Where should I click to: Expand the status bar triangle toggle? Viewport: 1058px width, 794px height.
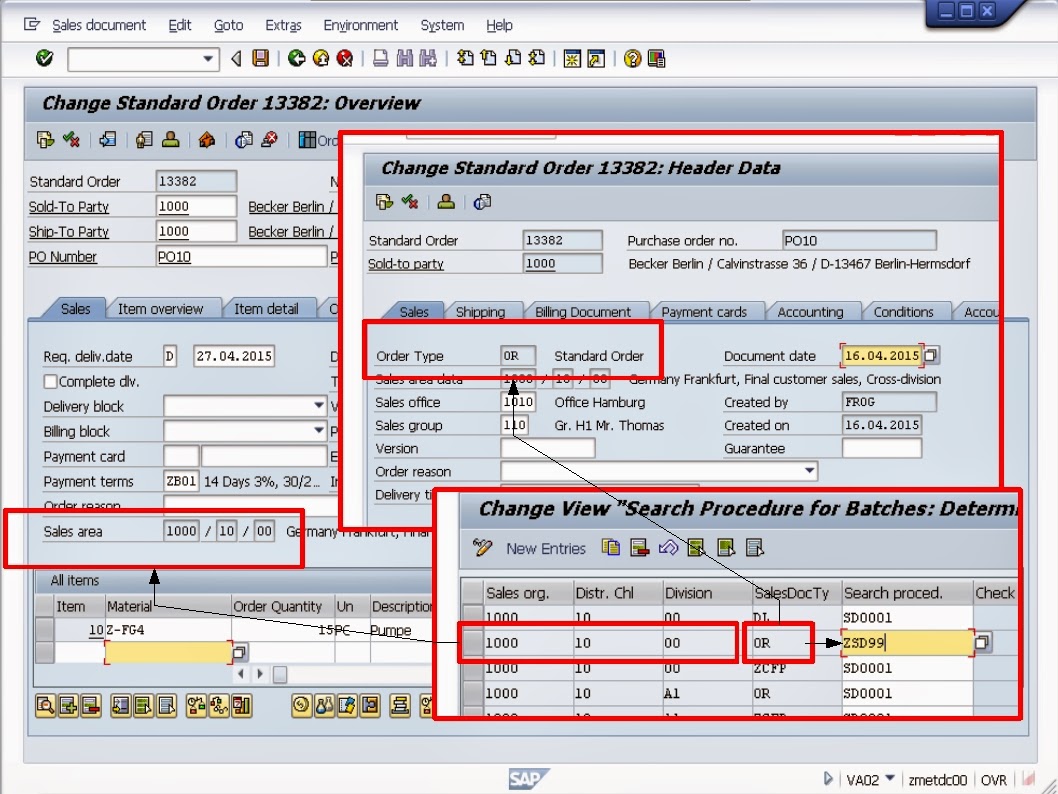click(828, 779)
